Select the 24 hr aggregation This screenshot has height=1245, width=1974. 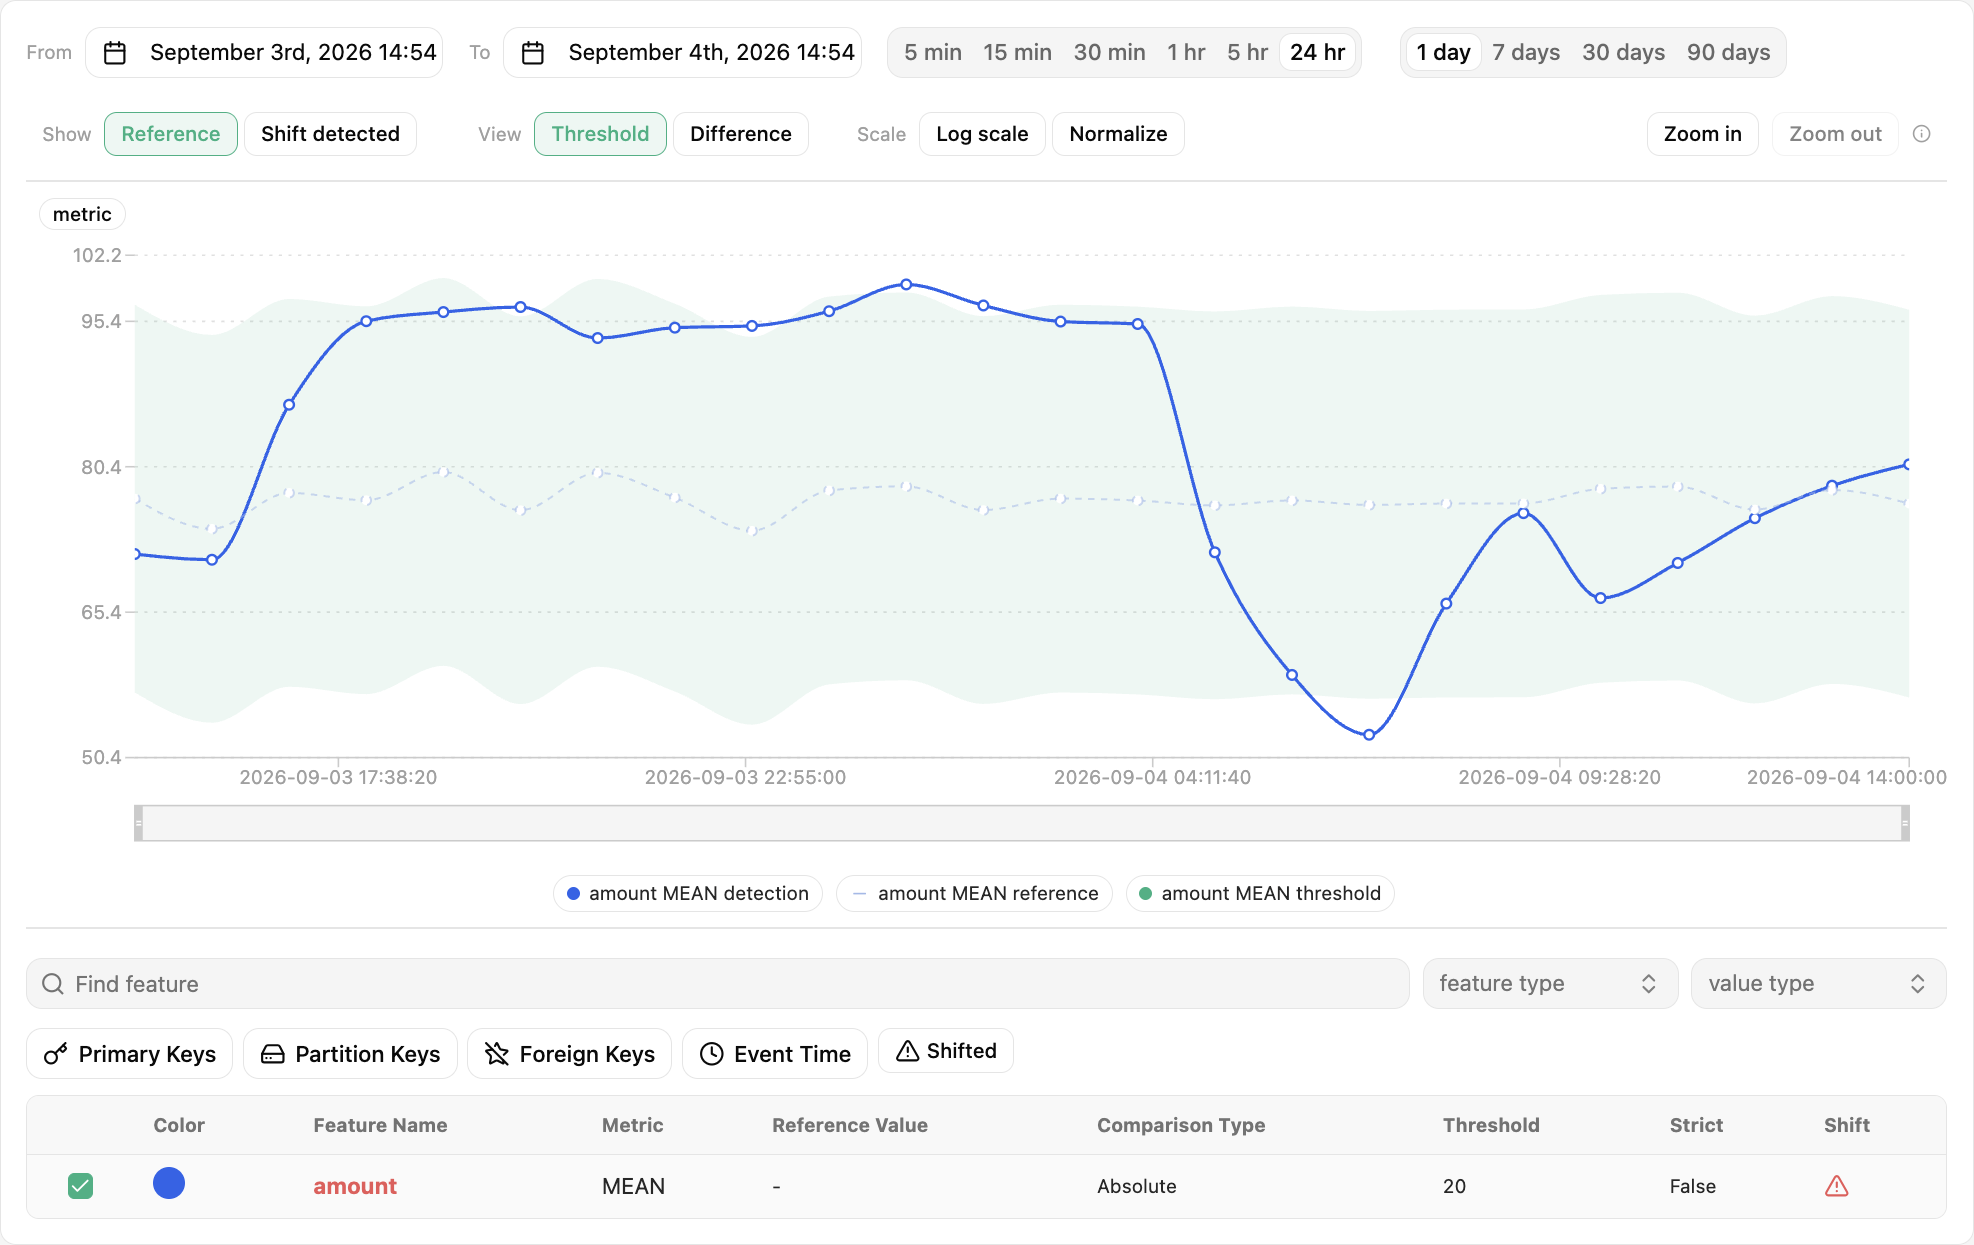pos(1317,53)
